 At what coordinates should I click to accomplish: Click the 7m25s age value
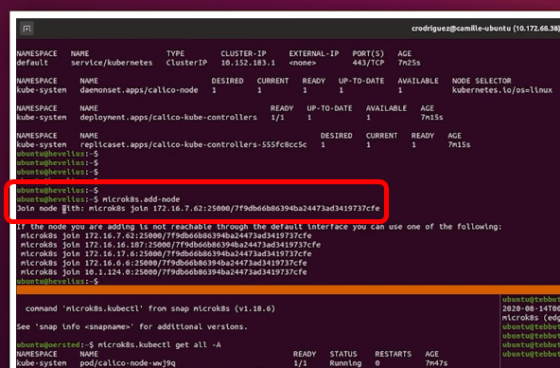pos(409,63)
